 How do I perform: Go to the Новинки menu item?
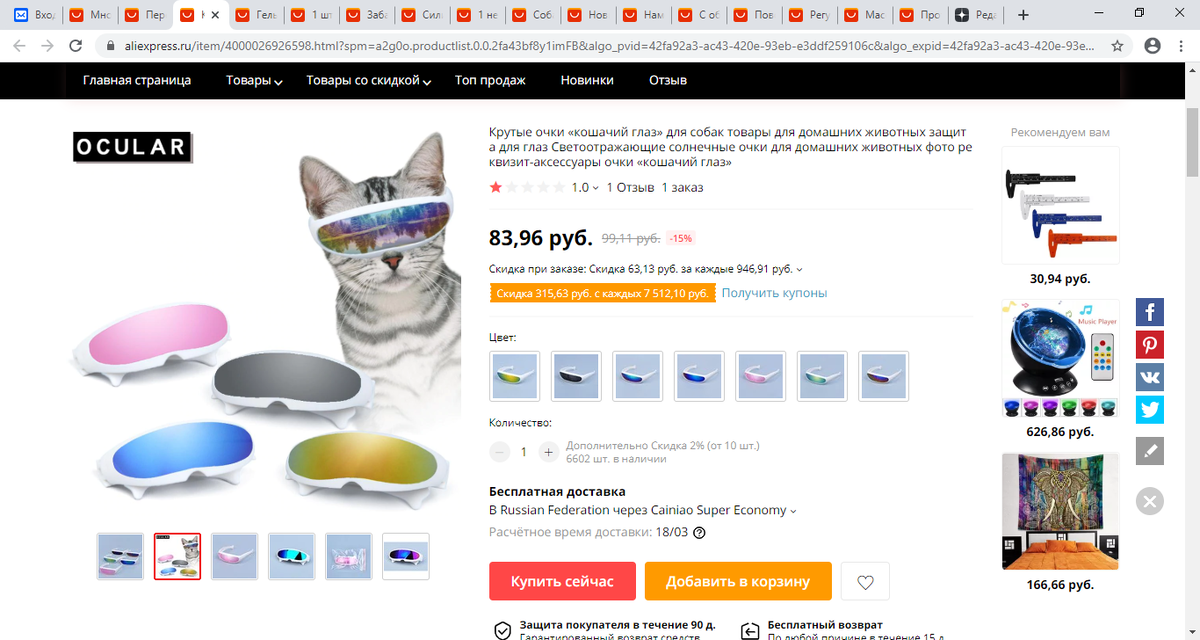[x=587, y=81]
